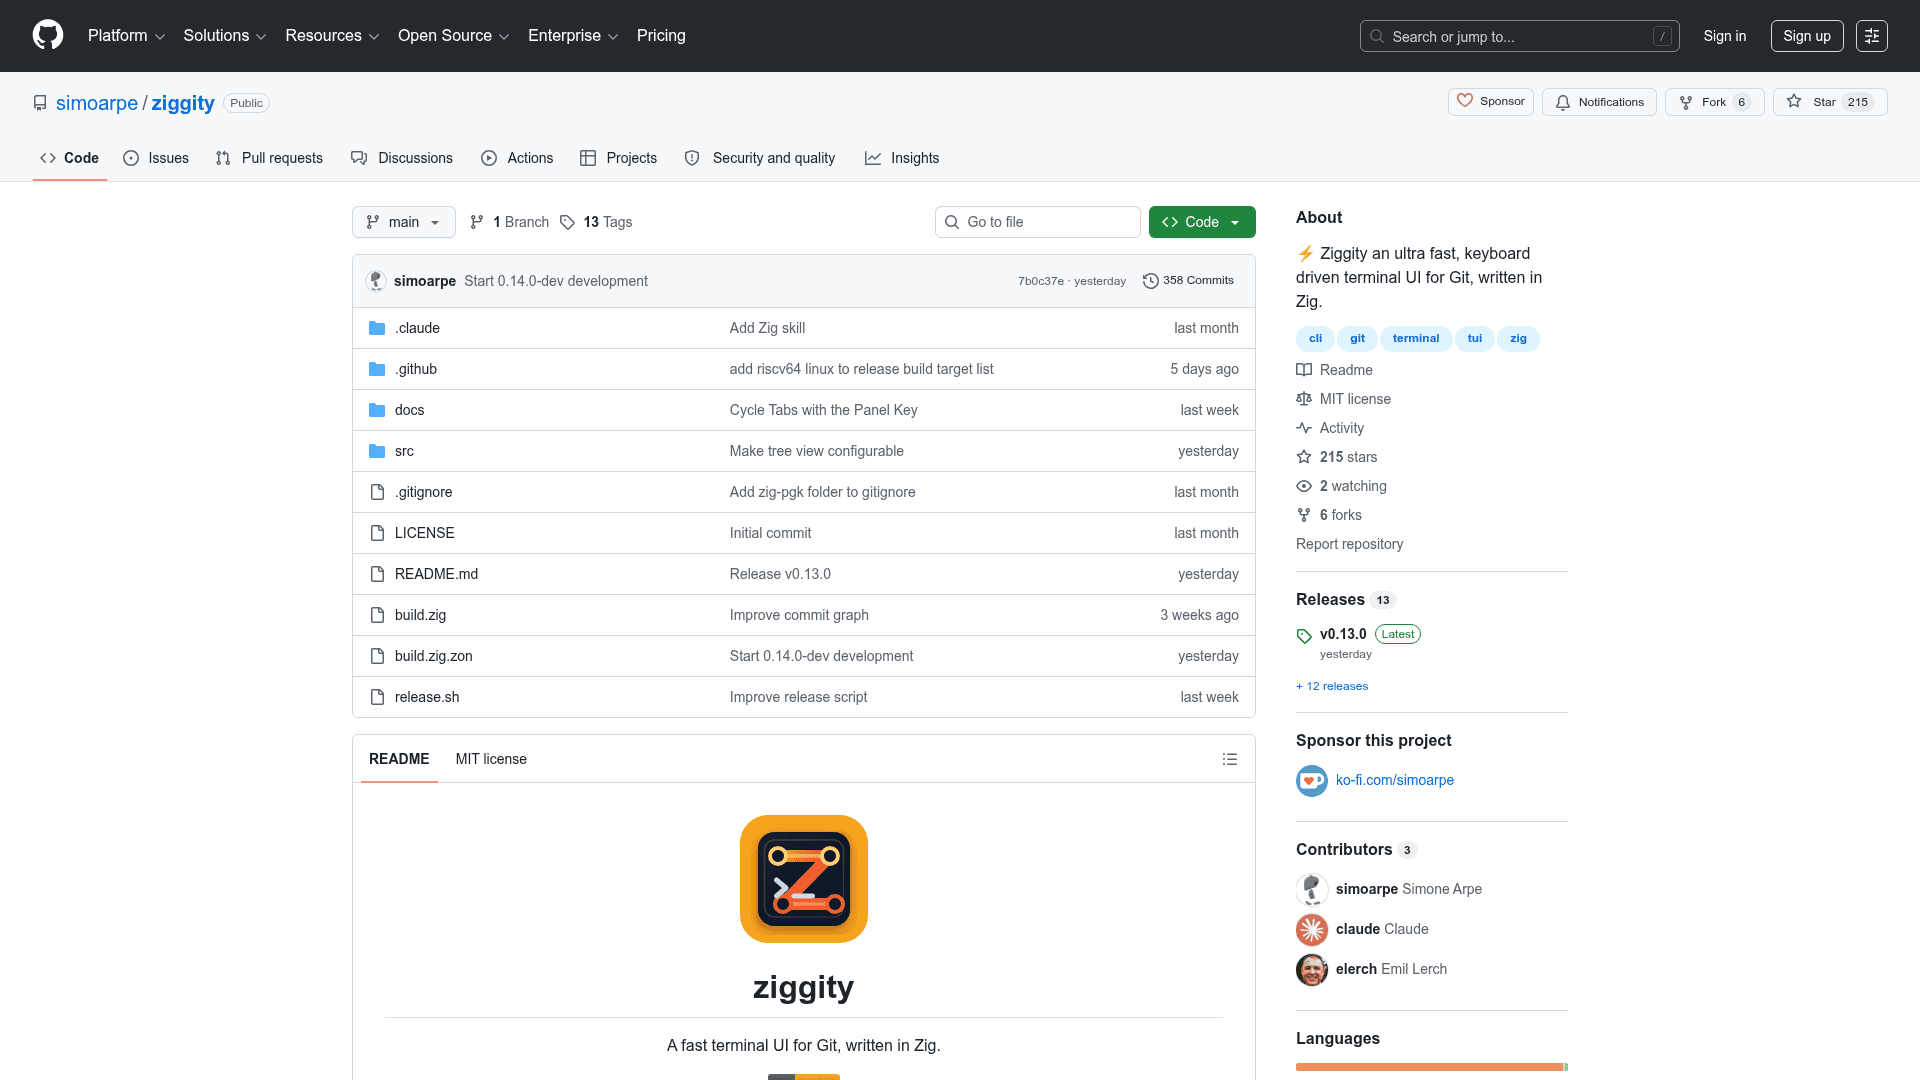The height and width of the screenshot is (1080, 1920).
Task: Open the + 12 releases link
Action: [x=1332, y=686]
